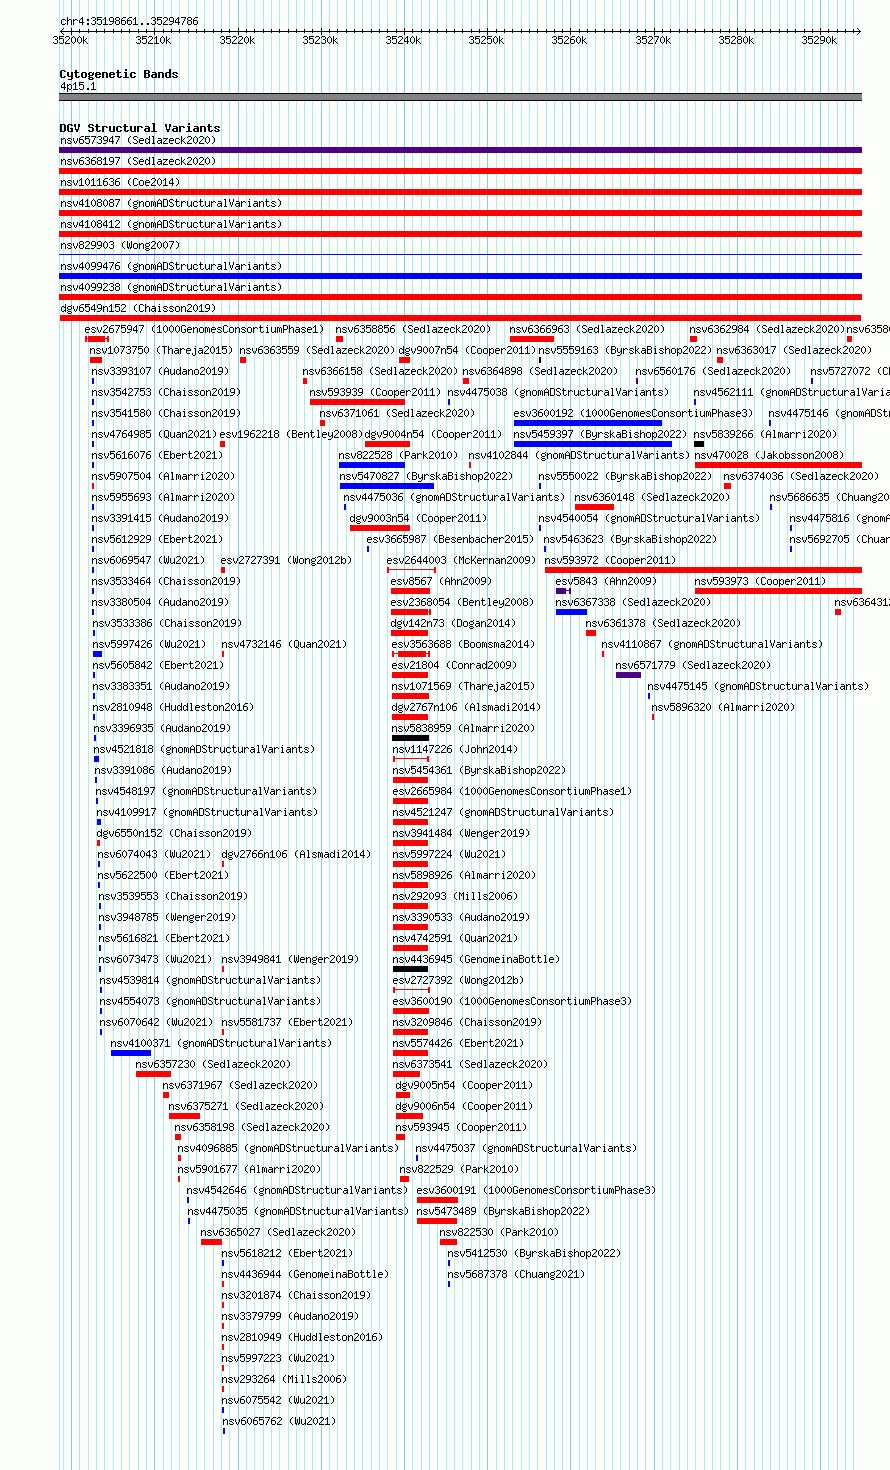Click the Cytogenetic Bands track title
890x1470 pixels.
(x=119, y=74)
